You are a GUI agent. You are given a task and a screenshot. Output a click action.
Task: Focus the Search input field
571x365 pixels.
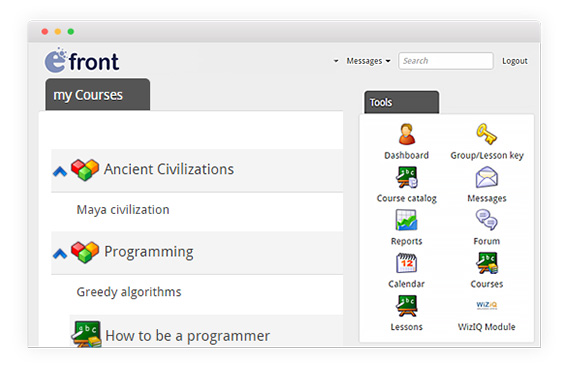click(x=446, y=61)
